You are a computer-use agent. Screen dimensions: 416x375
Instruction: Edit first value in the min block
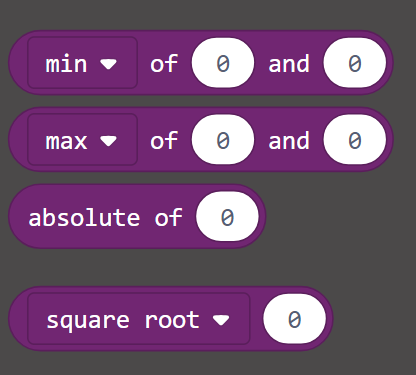[x=223, y=63]
